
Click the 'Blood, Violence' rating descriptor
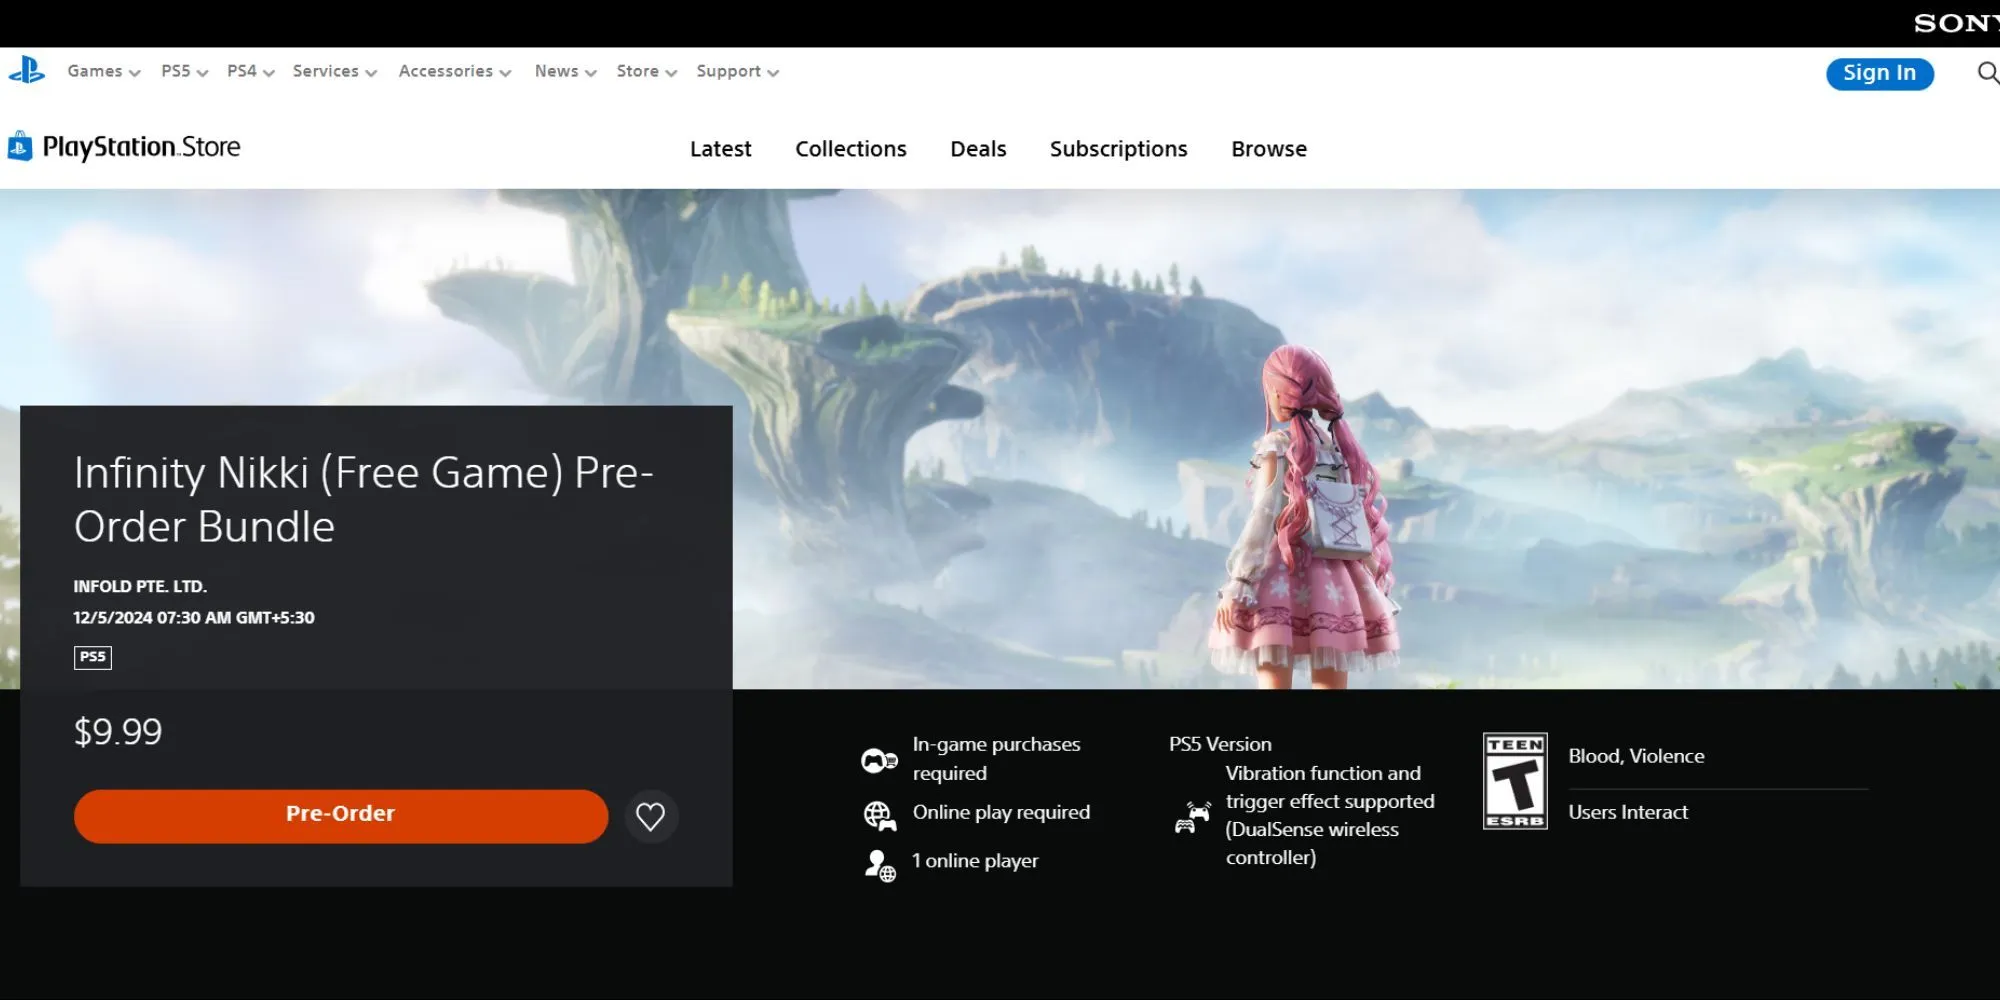tap(1636, 756)
